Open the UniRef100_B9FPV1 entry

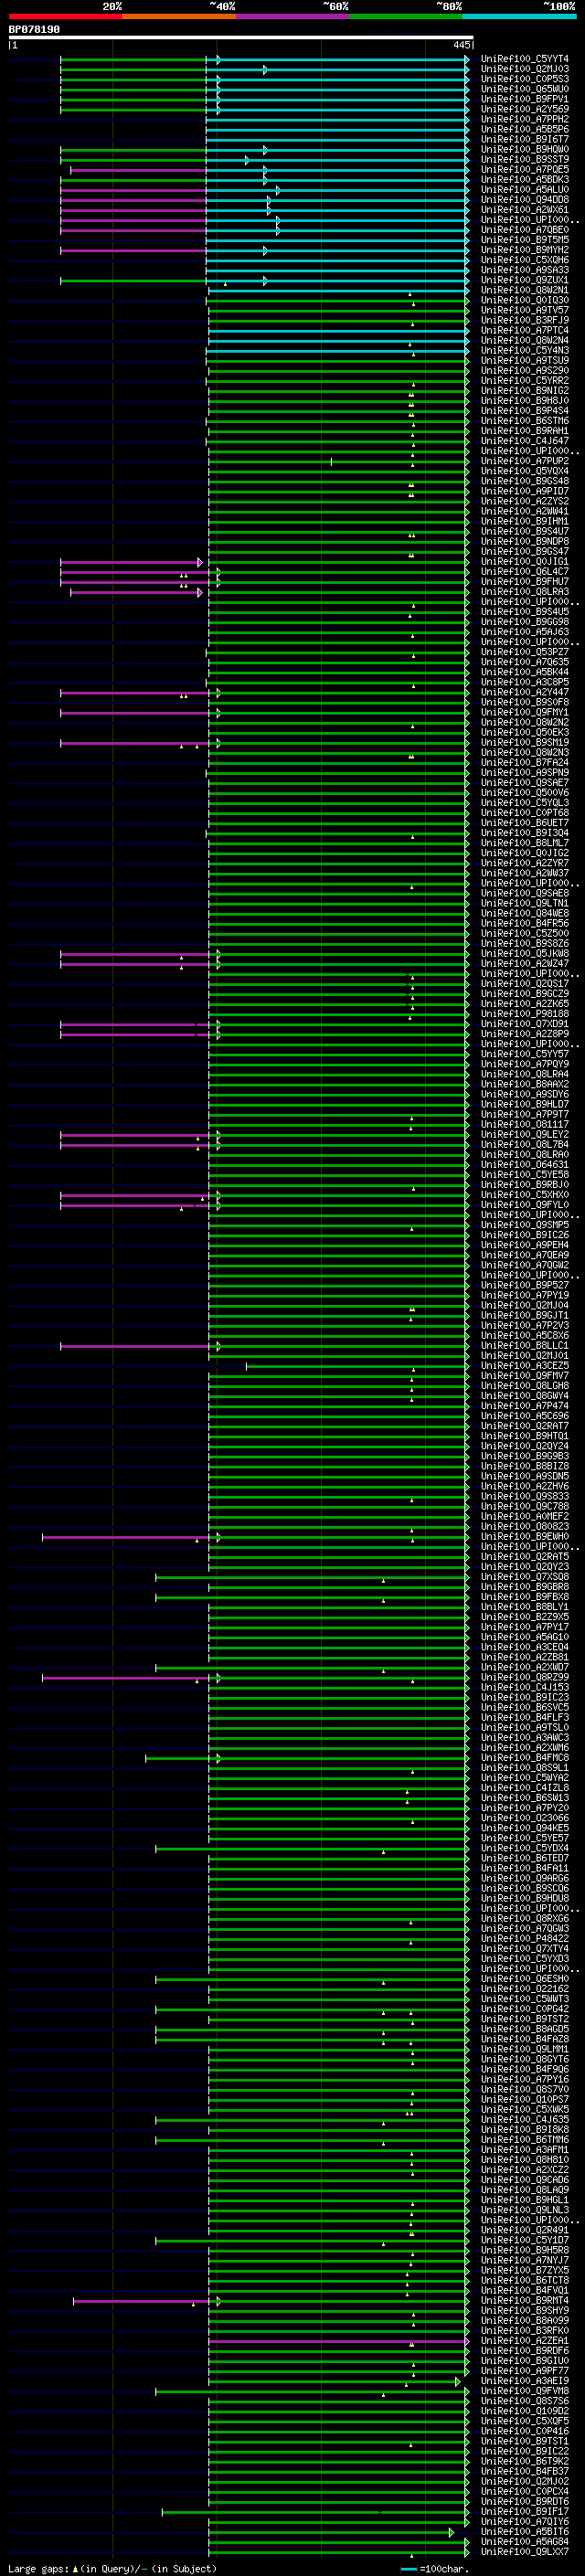(525, 100)
